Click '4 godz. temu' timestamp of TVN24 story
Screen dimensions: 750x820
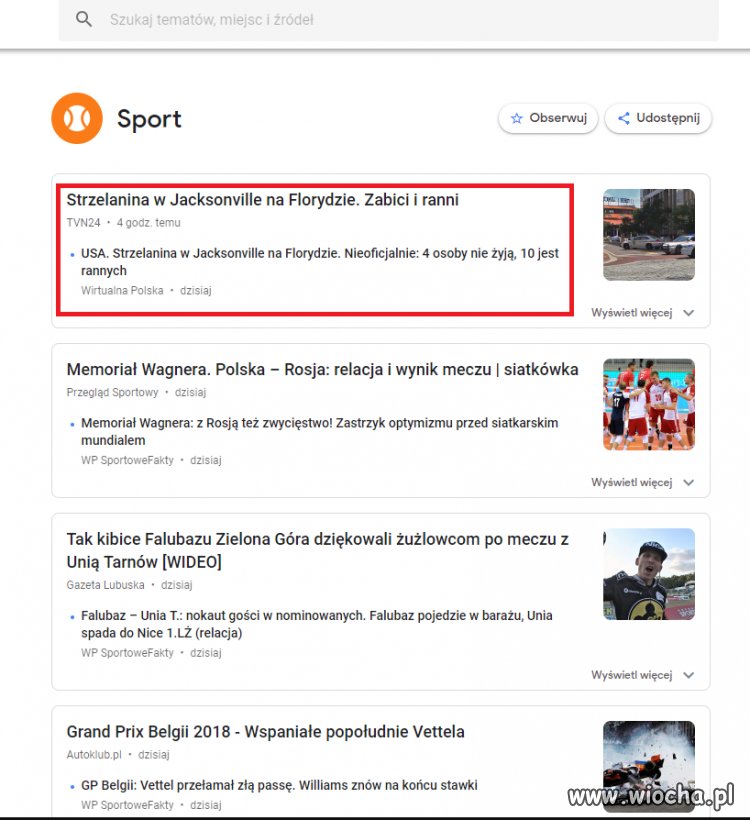(x=149, y=223)
